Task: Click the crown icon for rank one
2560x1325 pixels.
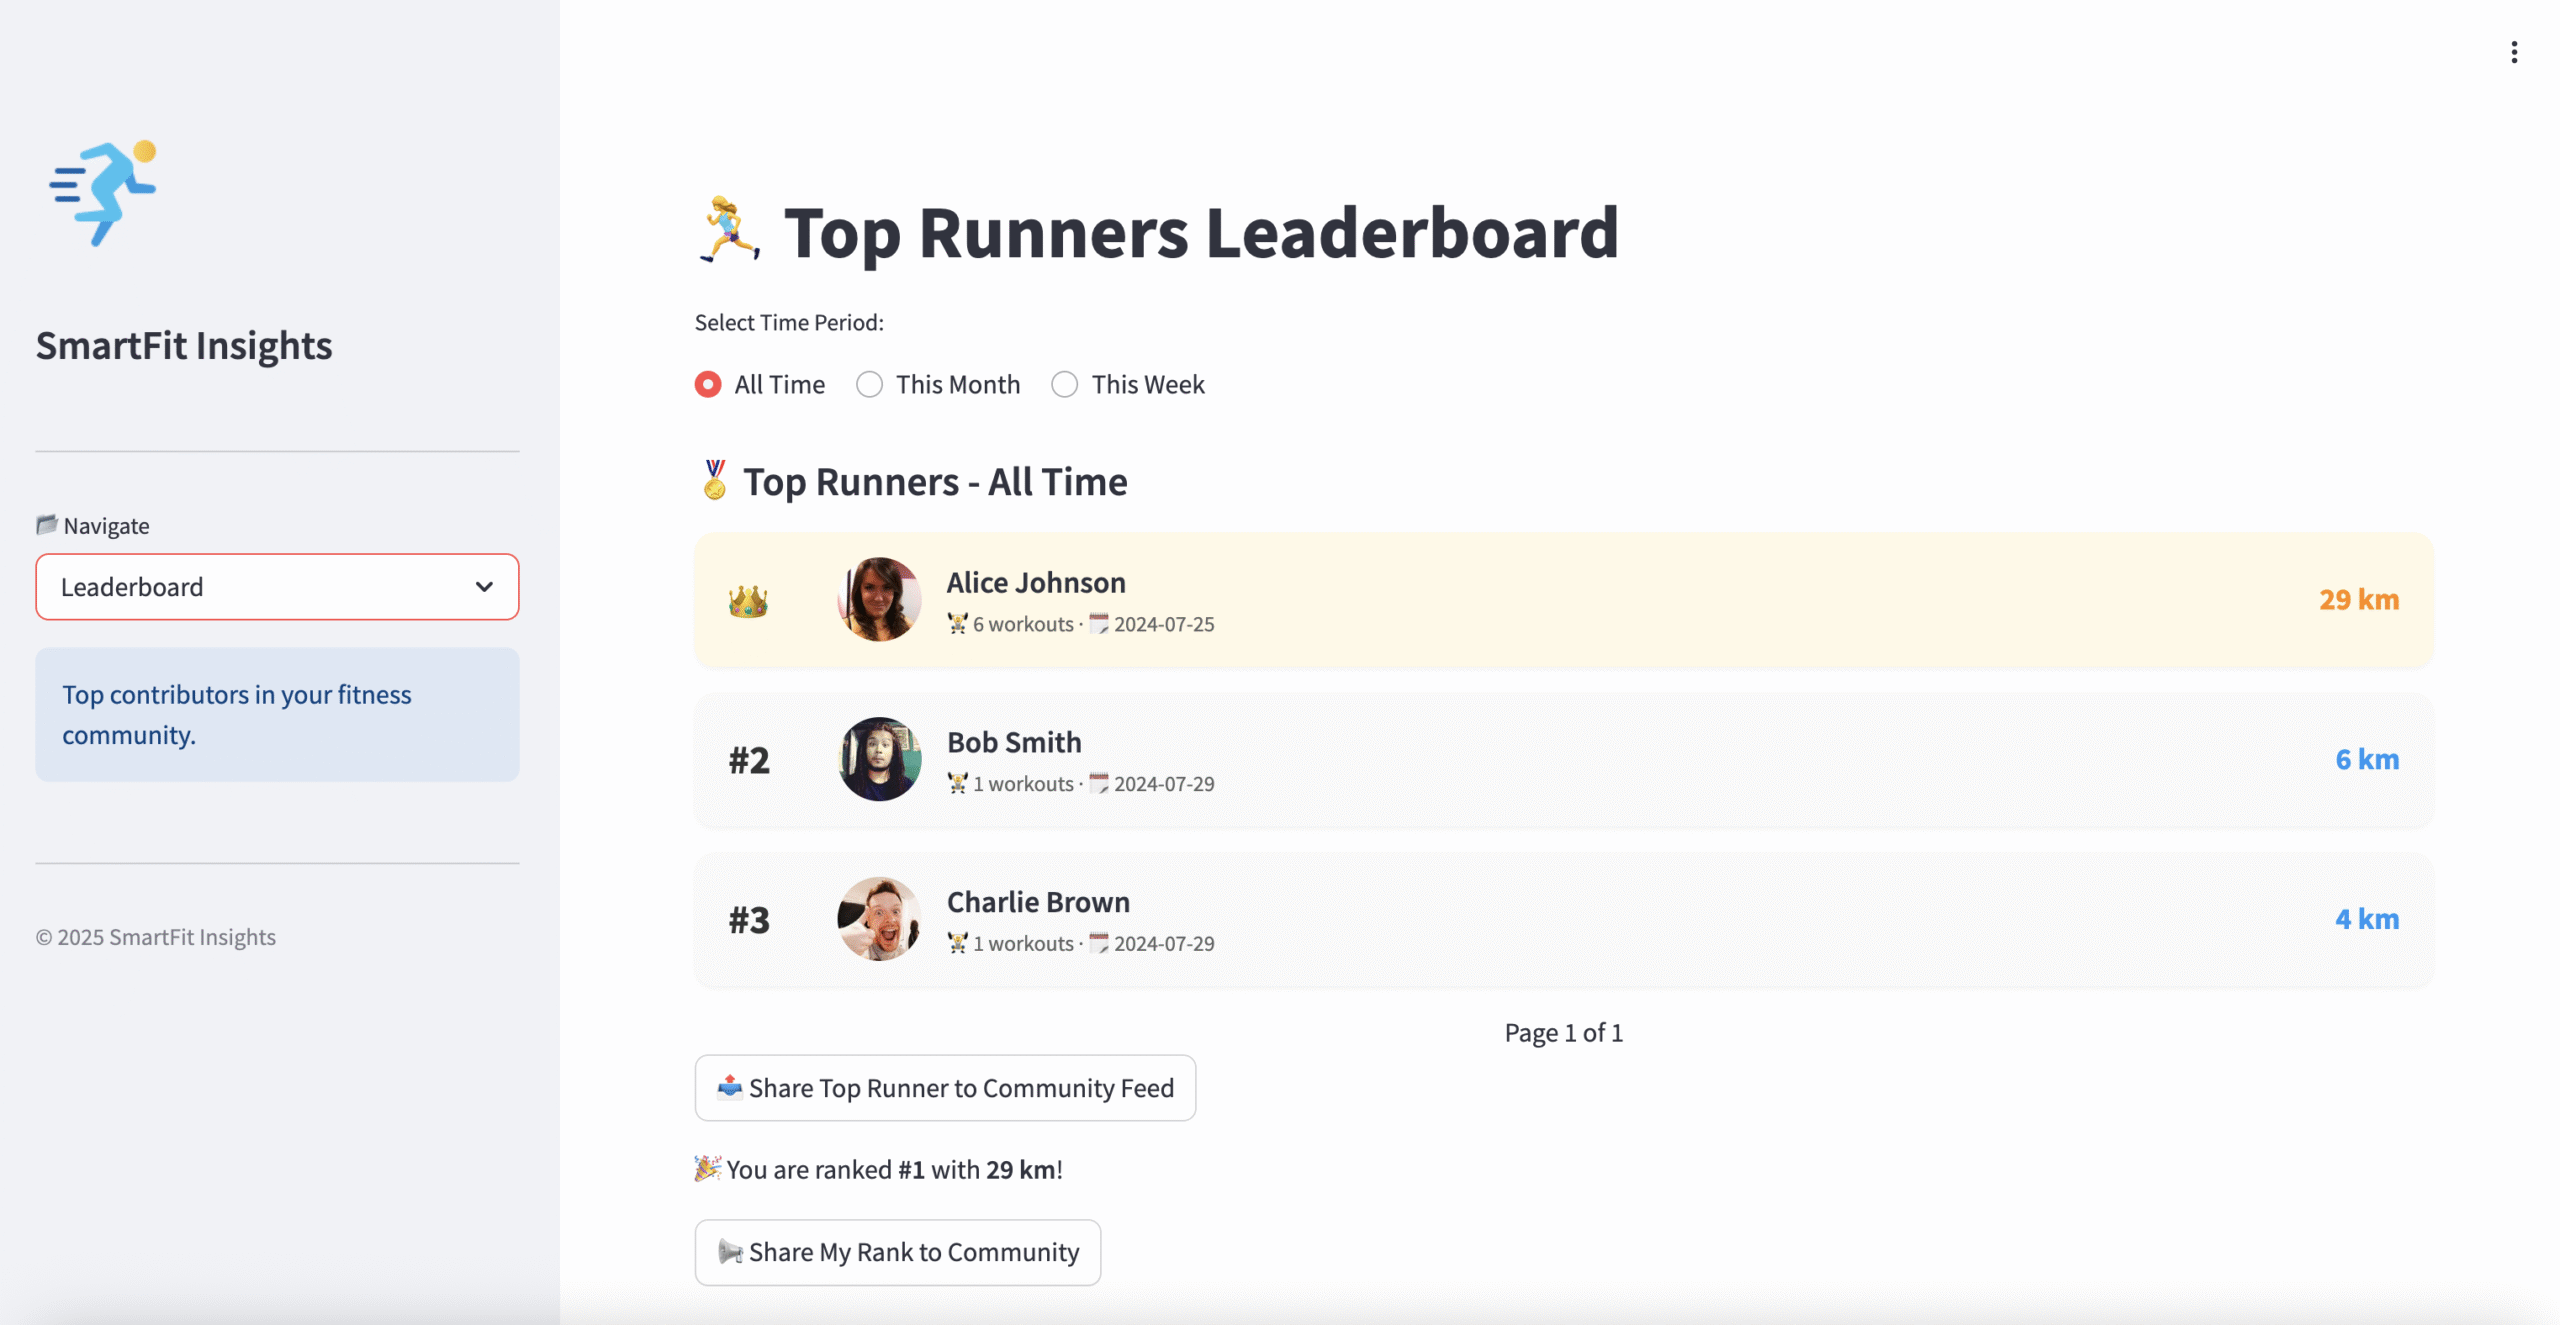Action: 748,601
